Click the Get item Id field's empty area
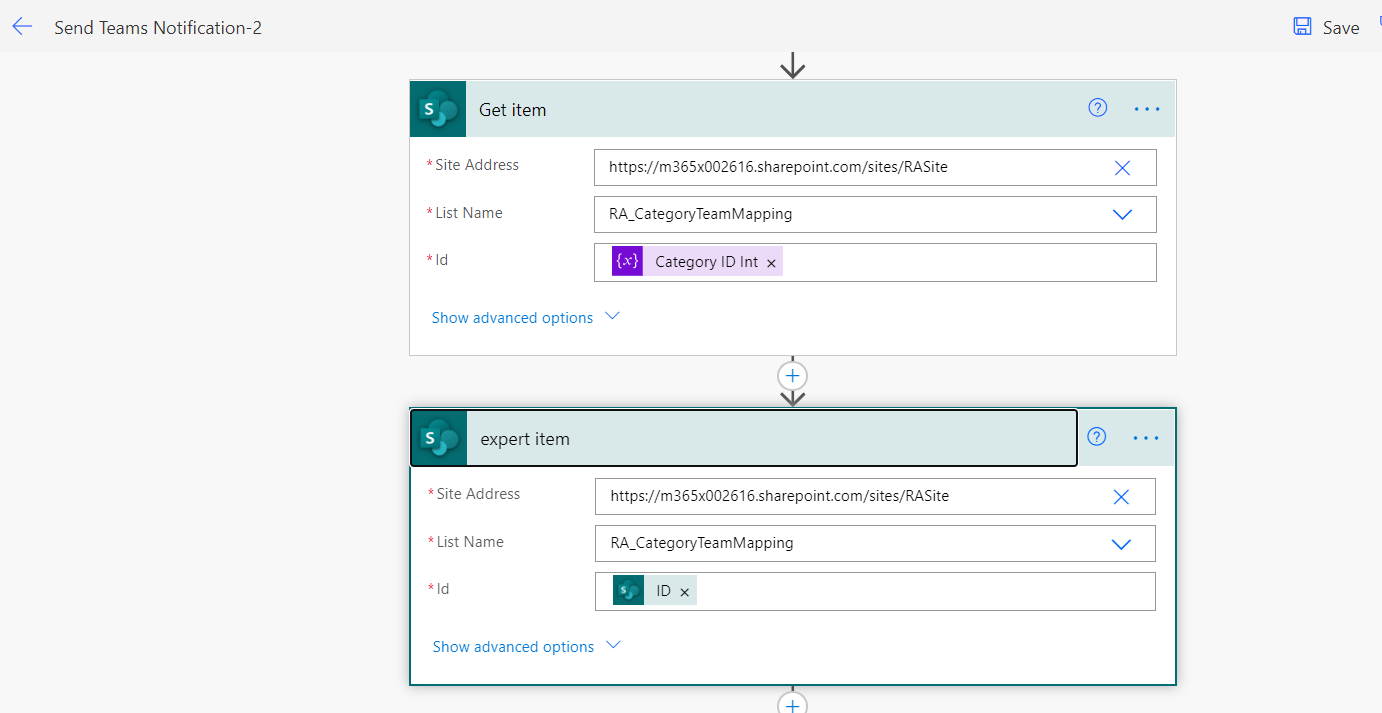The width and height of the screenshot is (1382, 713). [968, 262]
